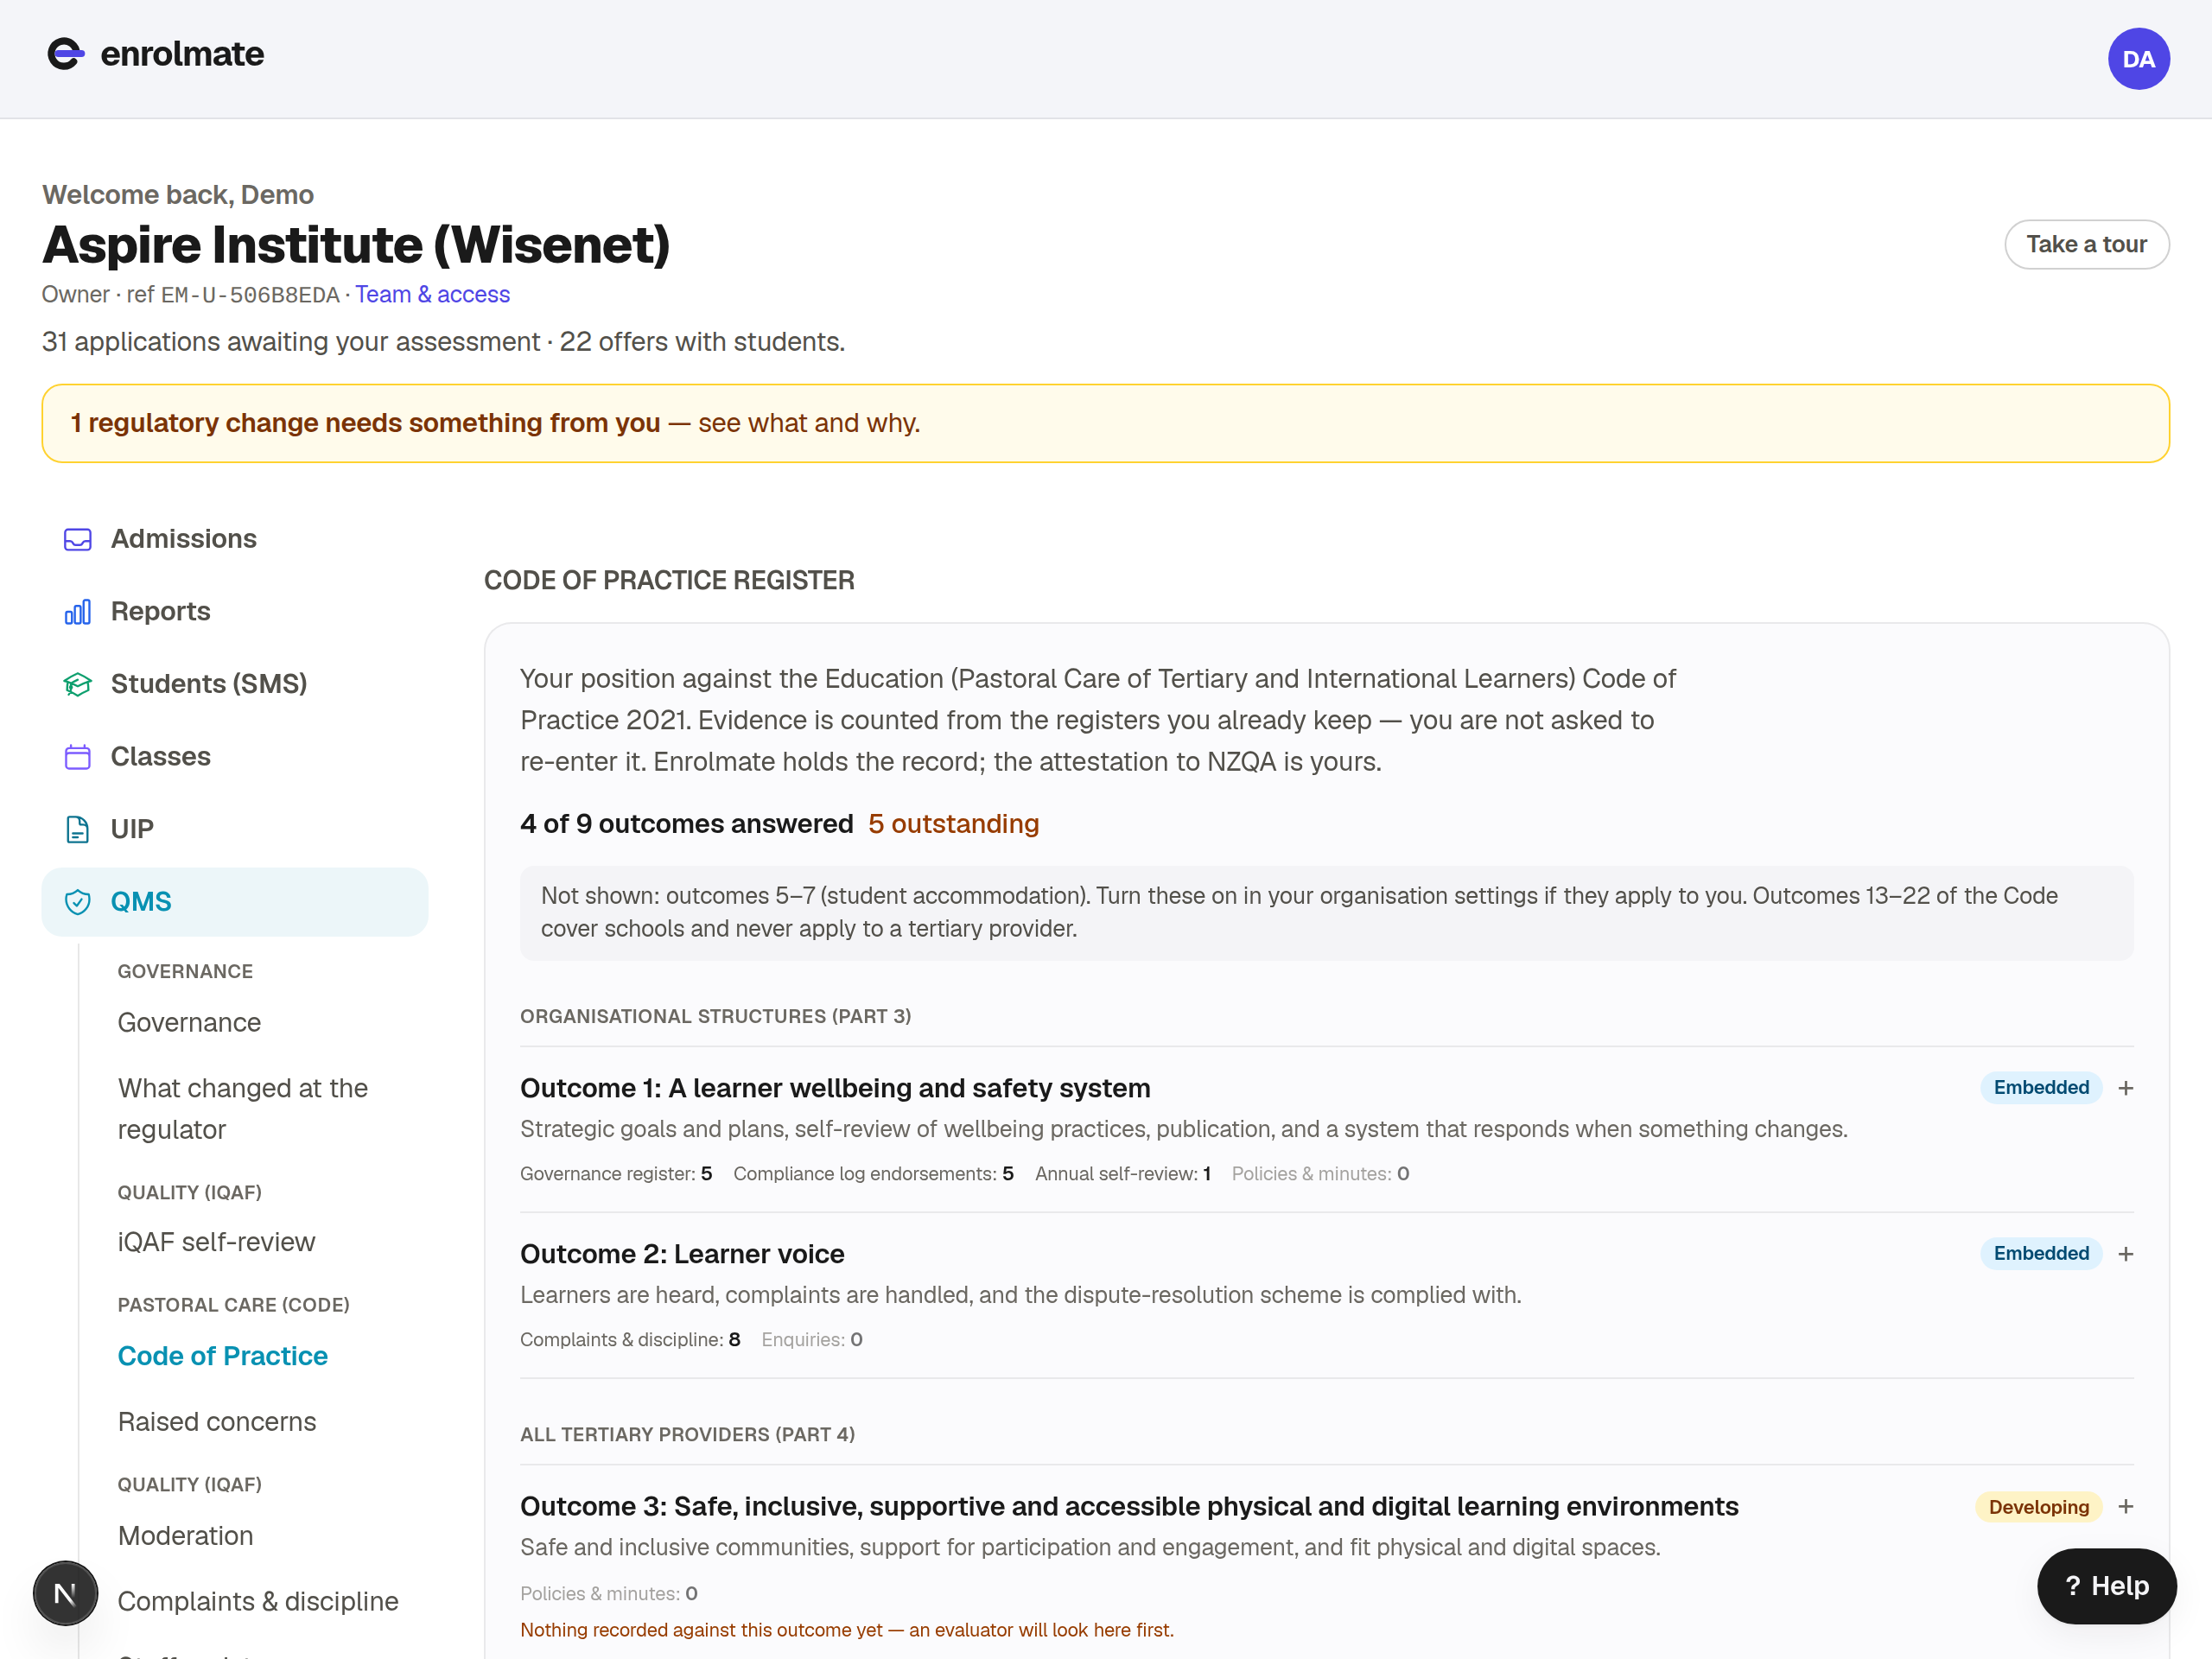Click the Not shown outcomes 5–7 note
2212x1659 pixels.
[1327, 913]
